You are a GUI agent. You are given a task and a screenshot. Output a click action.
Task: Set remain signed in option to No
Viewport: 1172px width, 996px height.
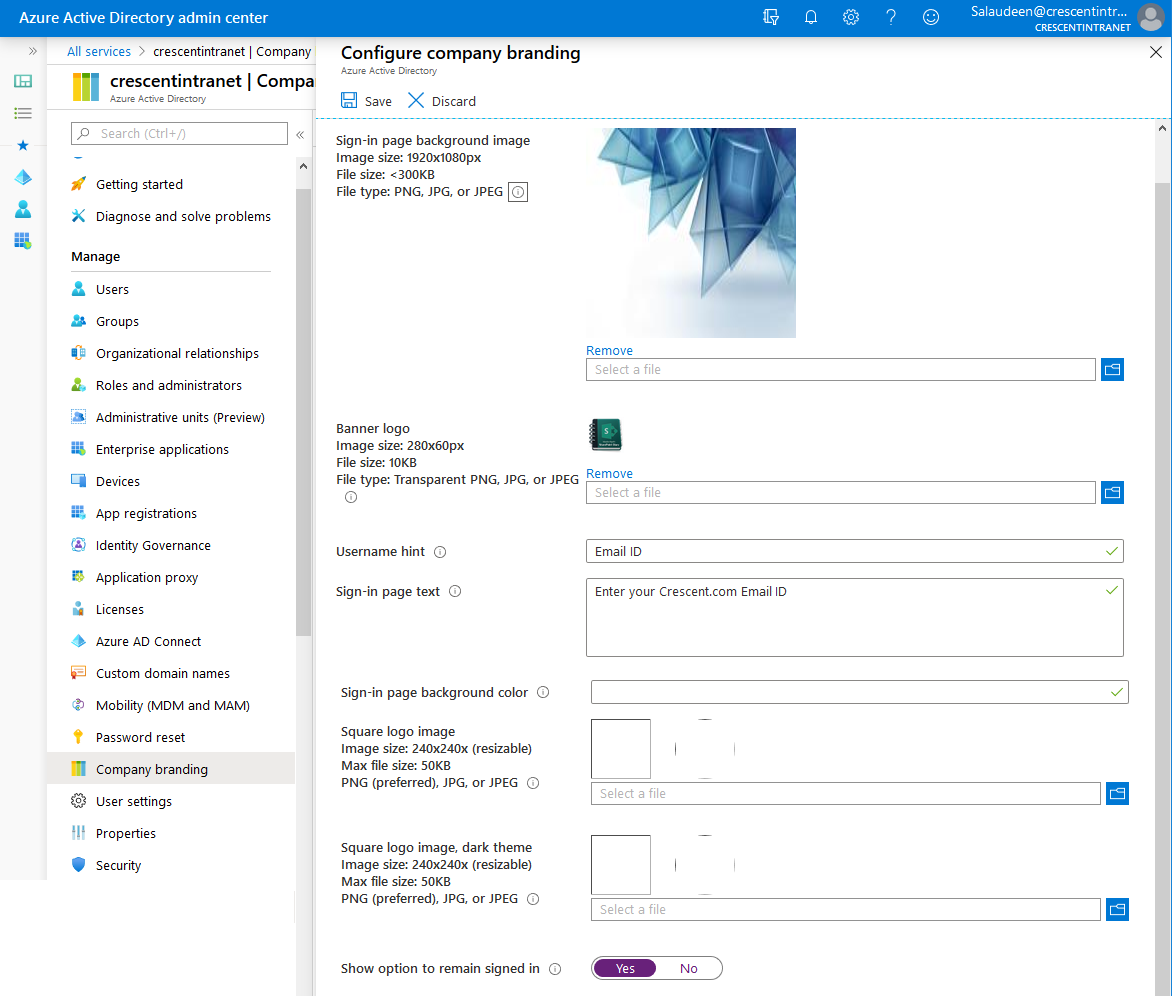pyautogui.click(x=688, y=968)
